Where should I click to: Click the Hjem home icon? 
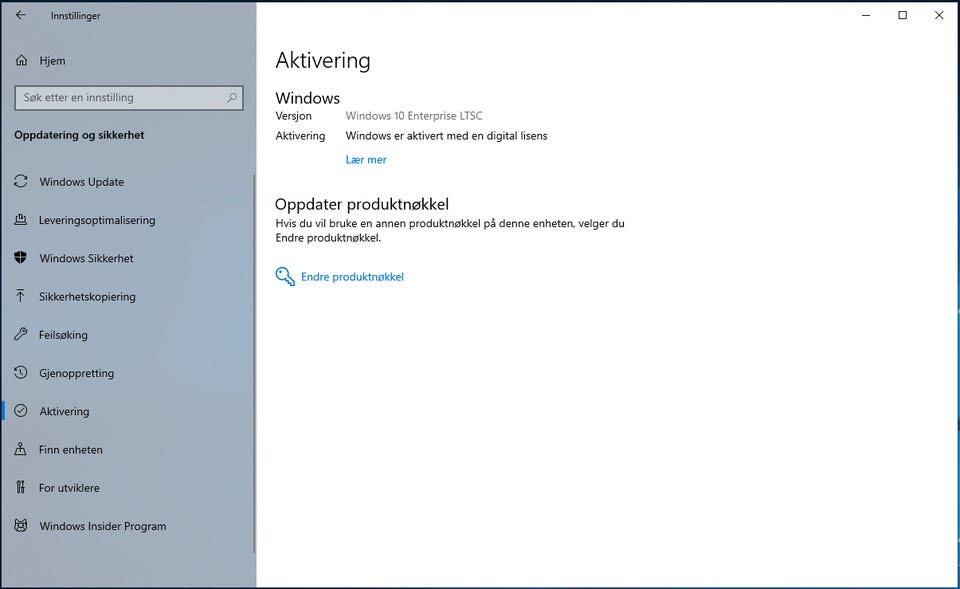click(21, 61)
